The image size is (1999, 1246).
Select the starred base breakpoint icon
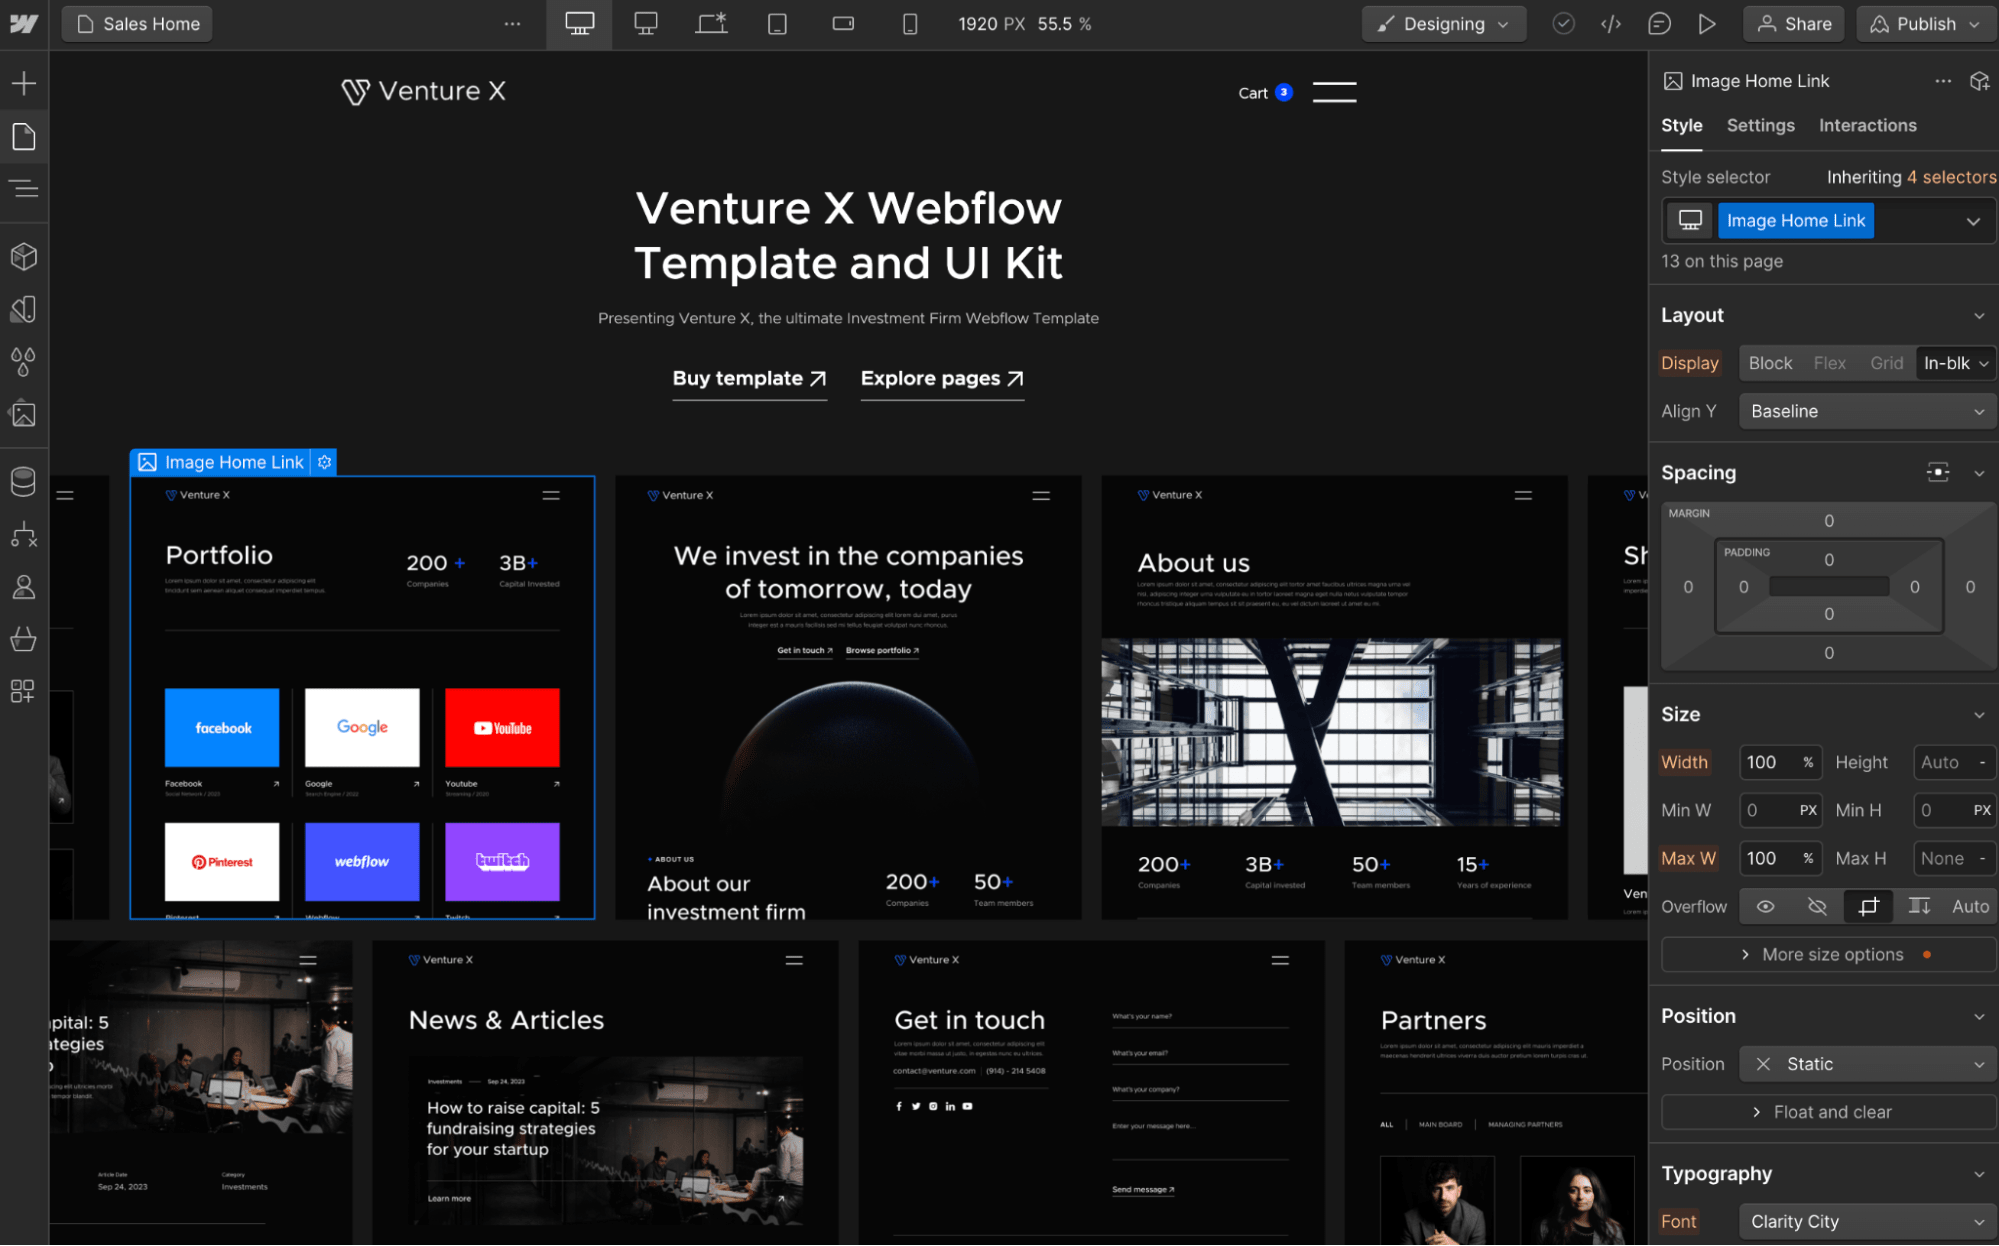coord(711,24)
